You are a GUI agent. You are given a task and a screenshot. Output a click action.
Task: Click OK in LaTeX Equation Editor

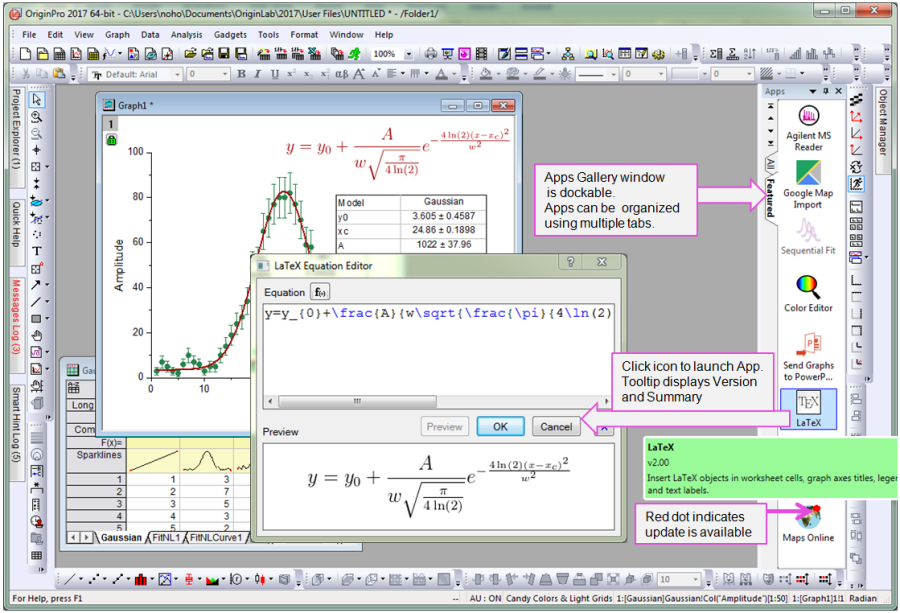pyautogui.click(x=501, y=426)
